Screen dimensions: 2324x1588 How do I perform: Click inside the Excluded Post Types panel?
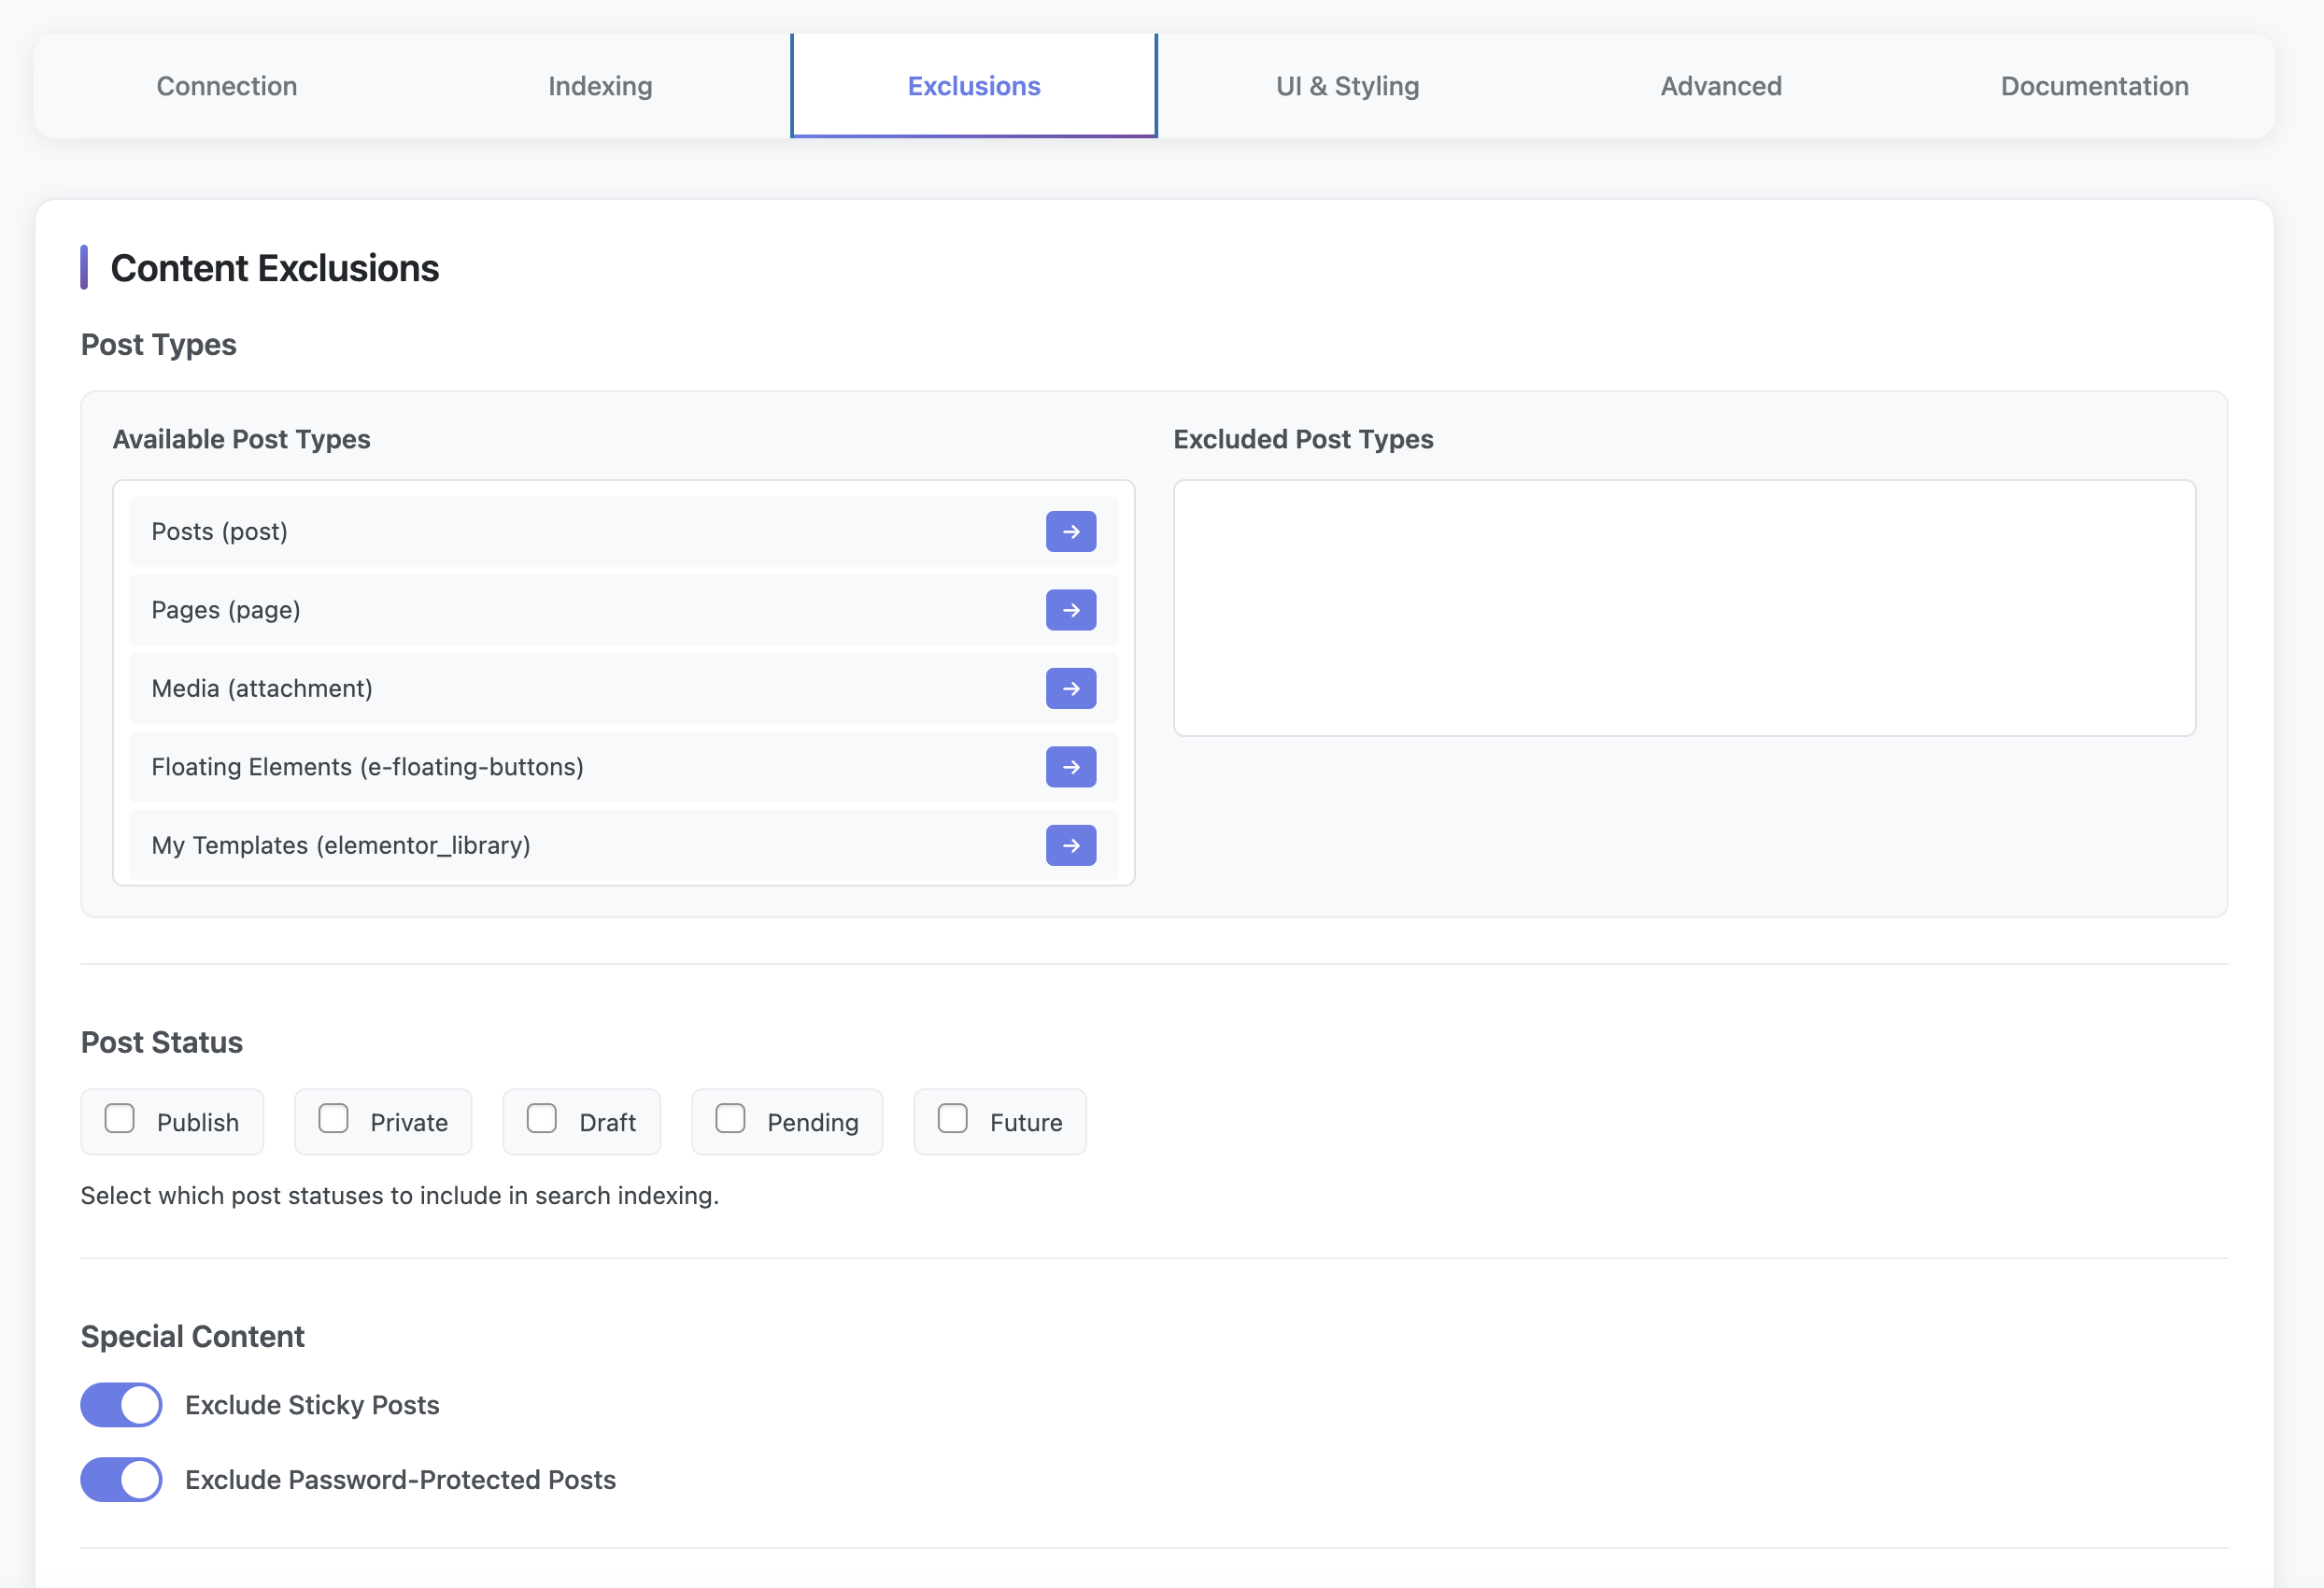tap(1683, 607)
